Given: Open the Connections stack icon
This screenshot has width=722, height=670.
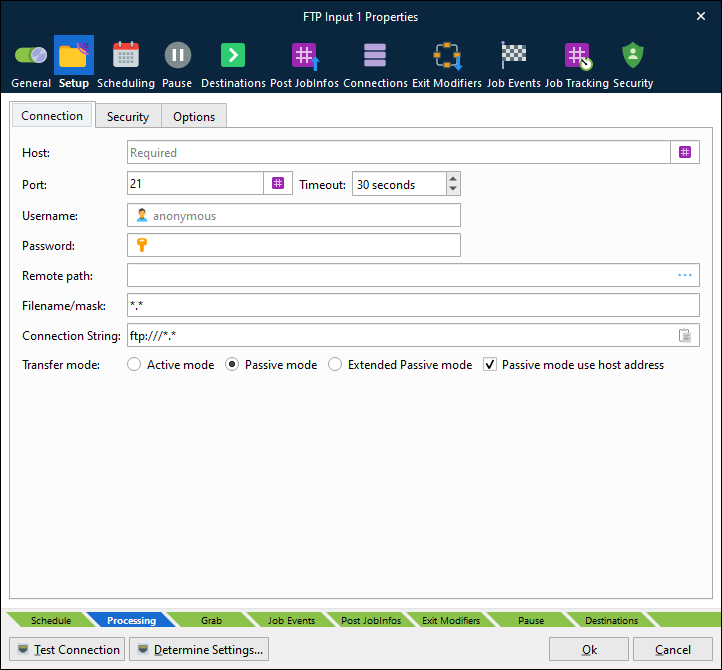Looking at the screenshot, I should tap(375, 55).
